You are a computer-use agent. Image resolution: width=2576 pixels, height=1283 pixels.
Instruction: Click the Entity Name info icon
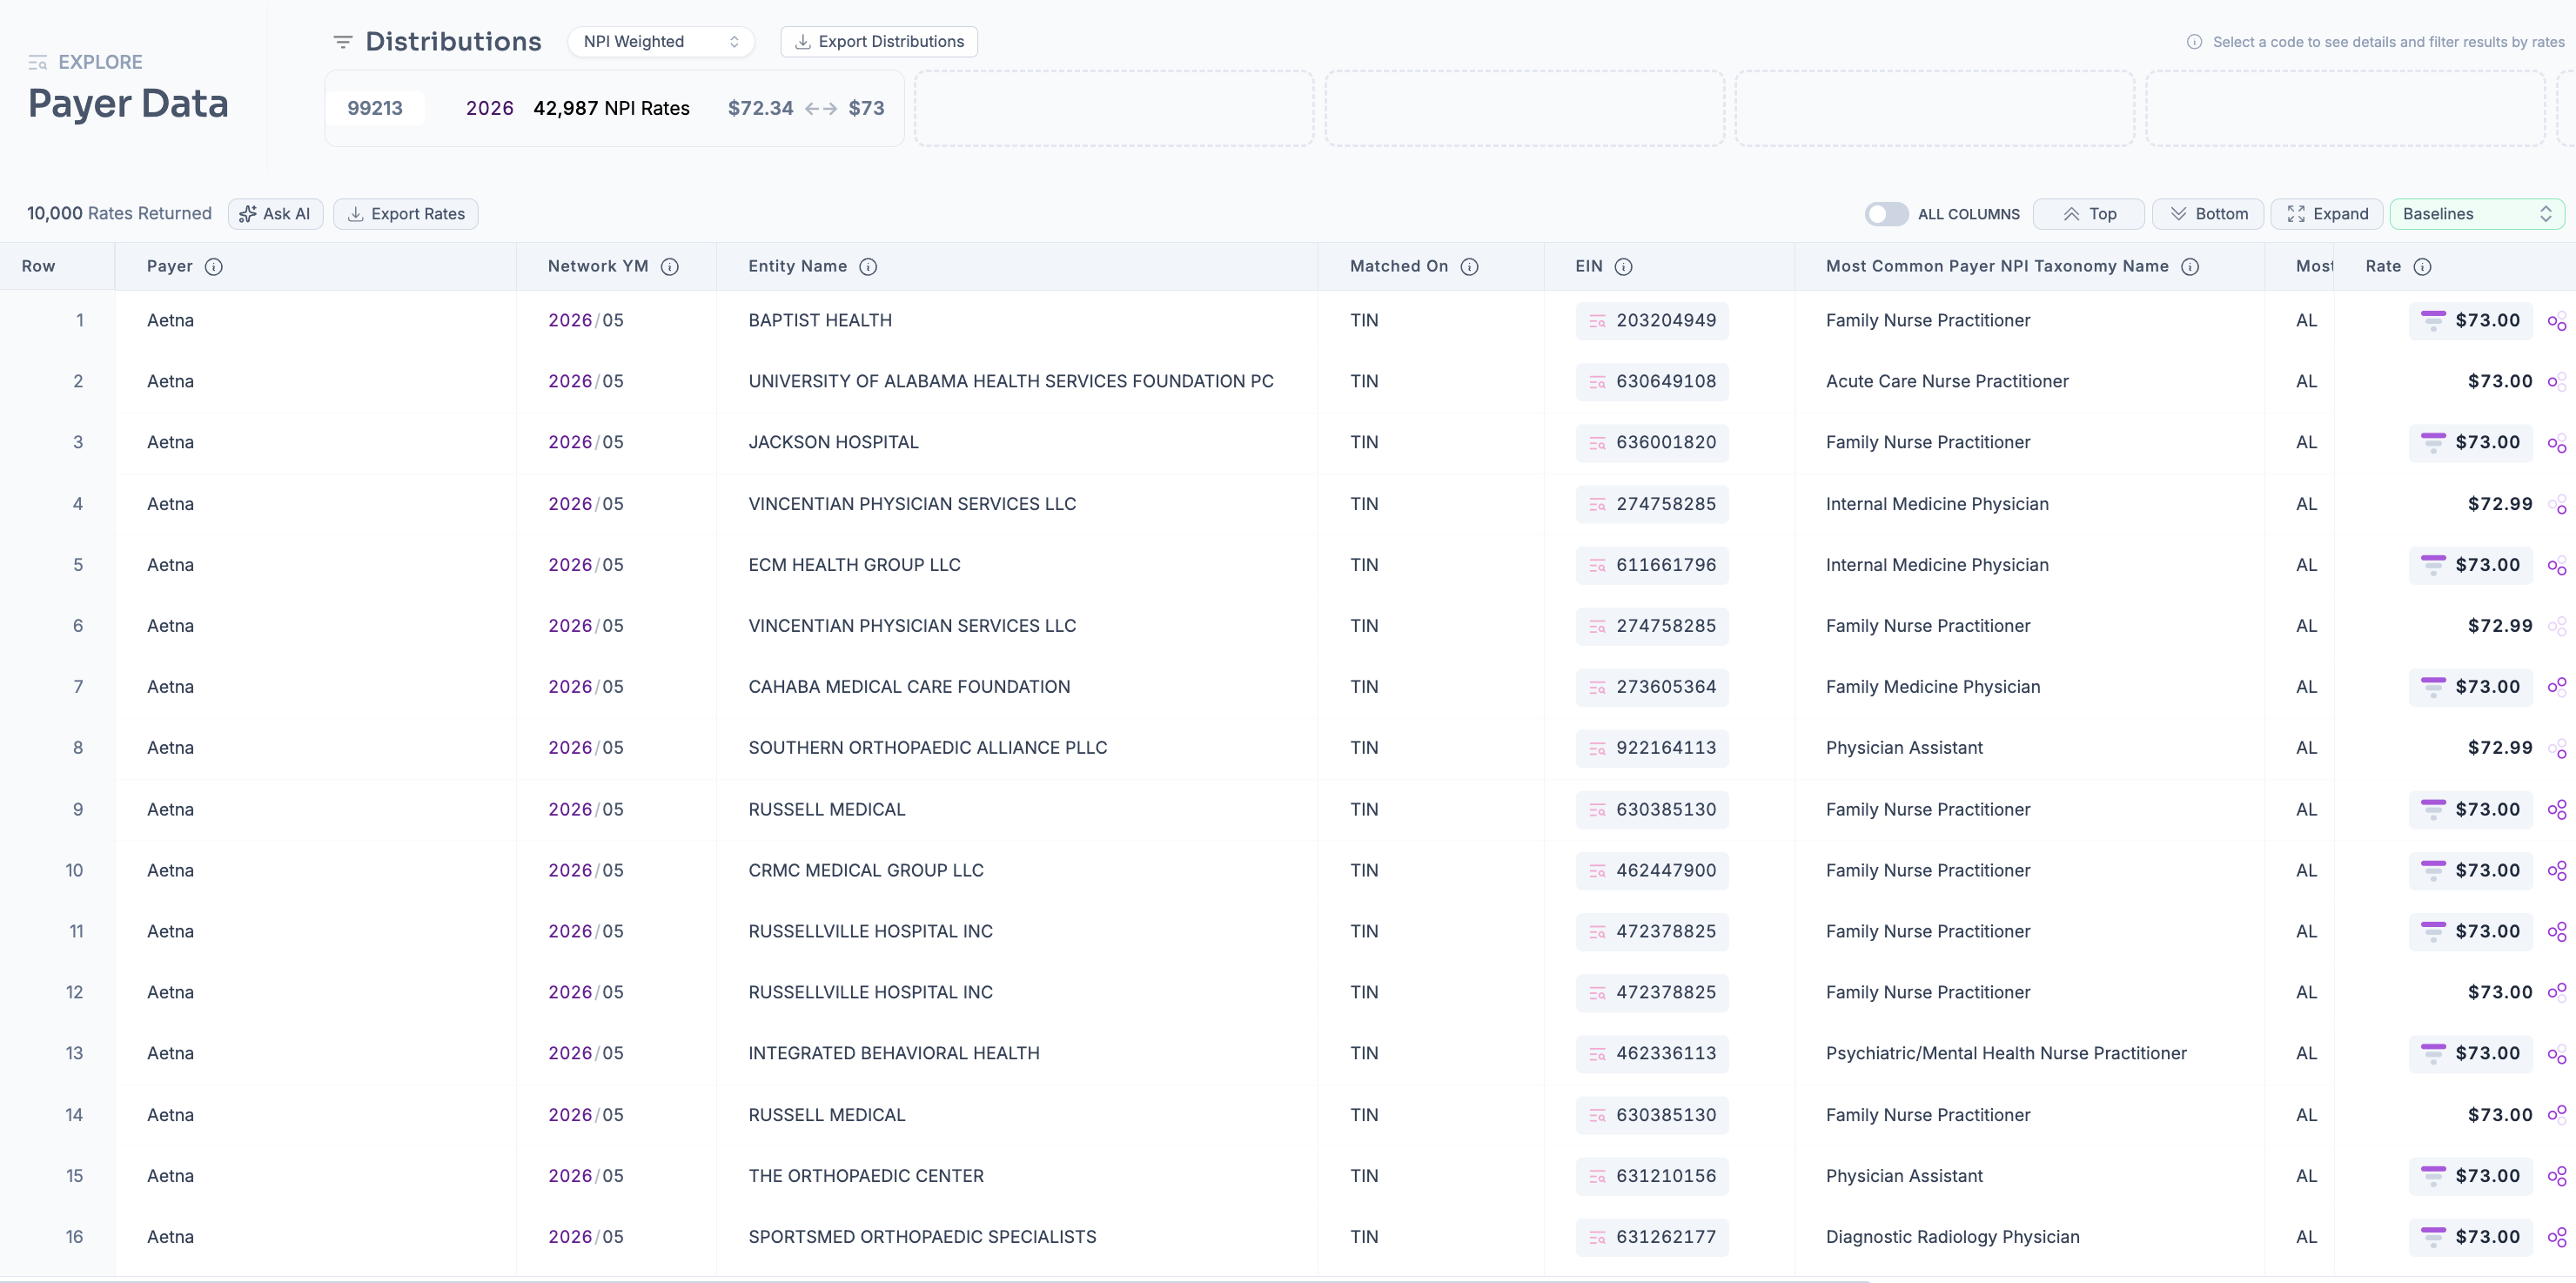(868, 266)
